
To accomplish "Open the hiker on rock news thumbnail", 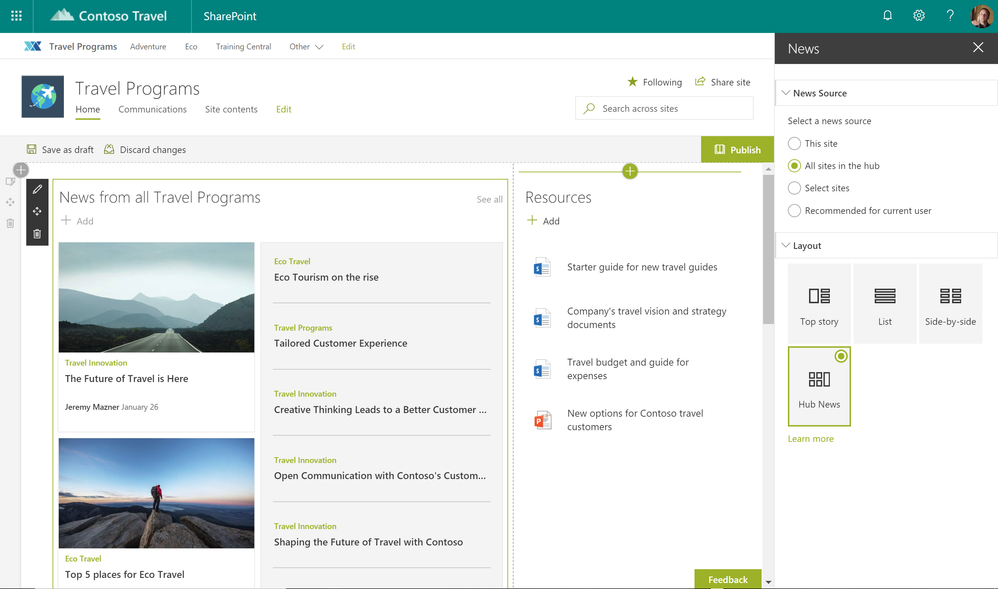I will coord(157,493).
